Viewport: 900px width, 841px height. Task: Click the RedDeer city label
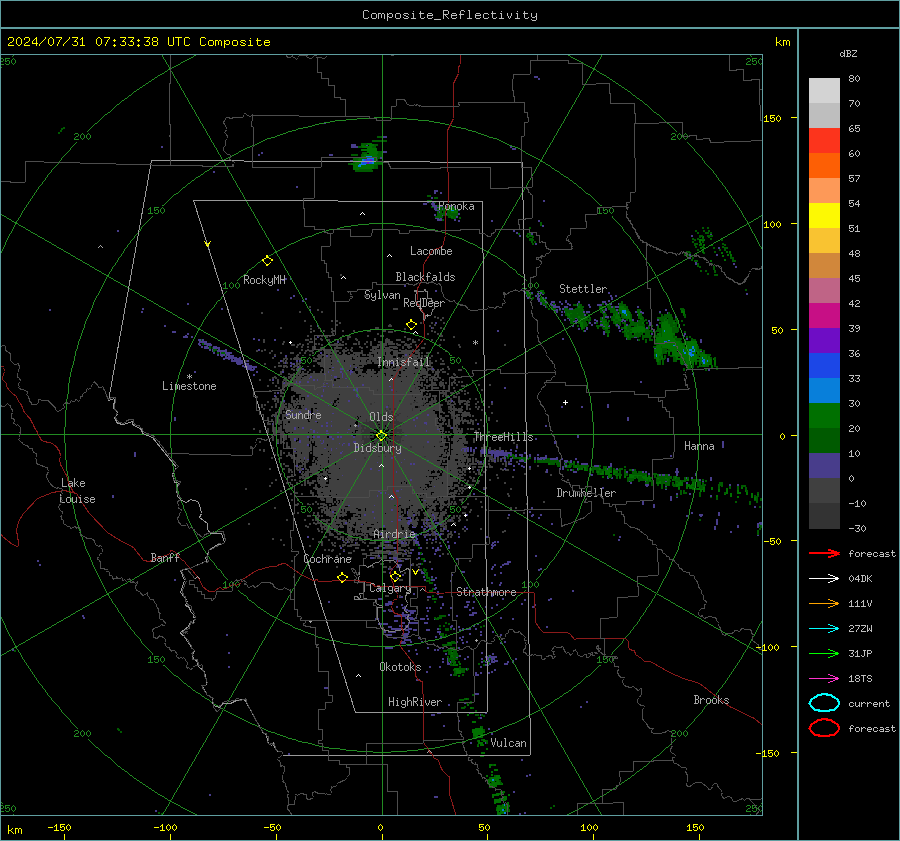[424, 303]
